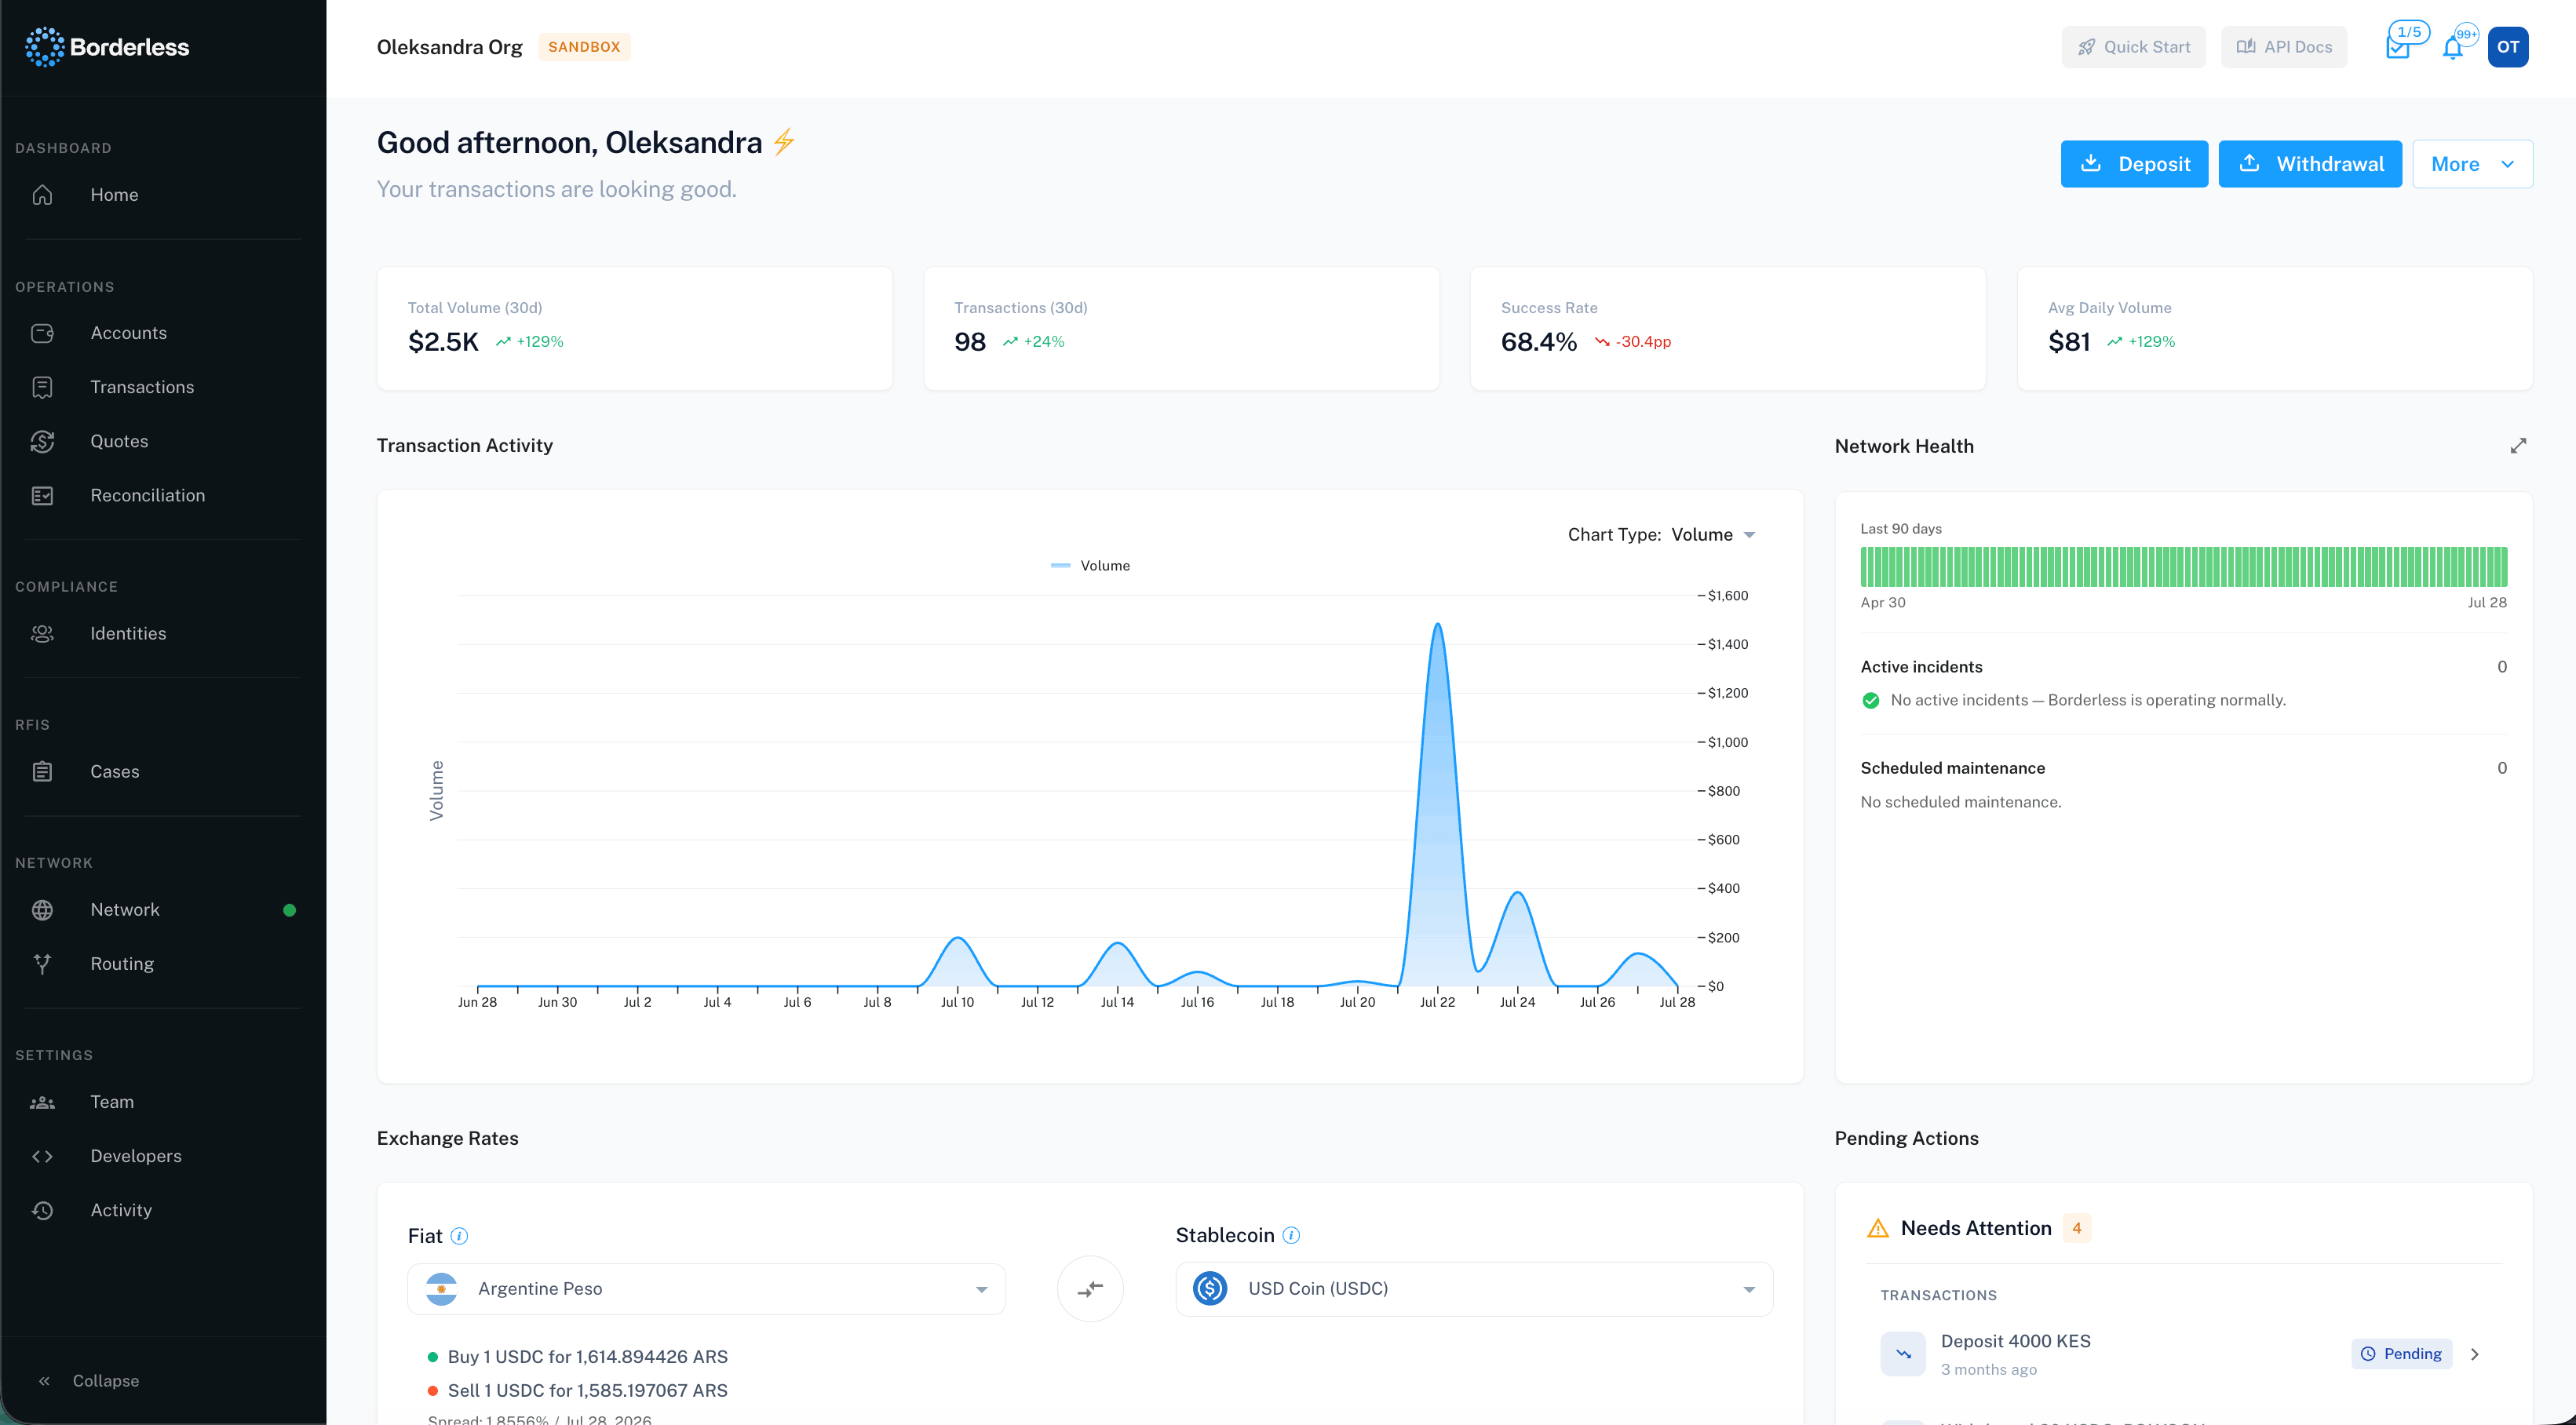The width and height of the screenshot is (2576, 1425).
Task: Open Activity in the sidebar
Action: click(121, 1209)
